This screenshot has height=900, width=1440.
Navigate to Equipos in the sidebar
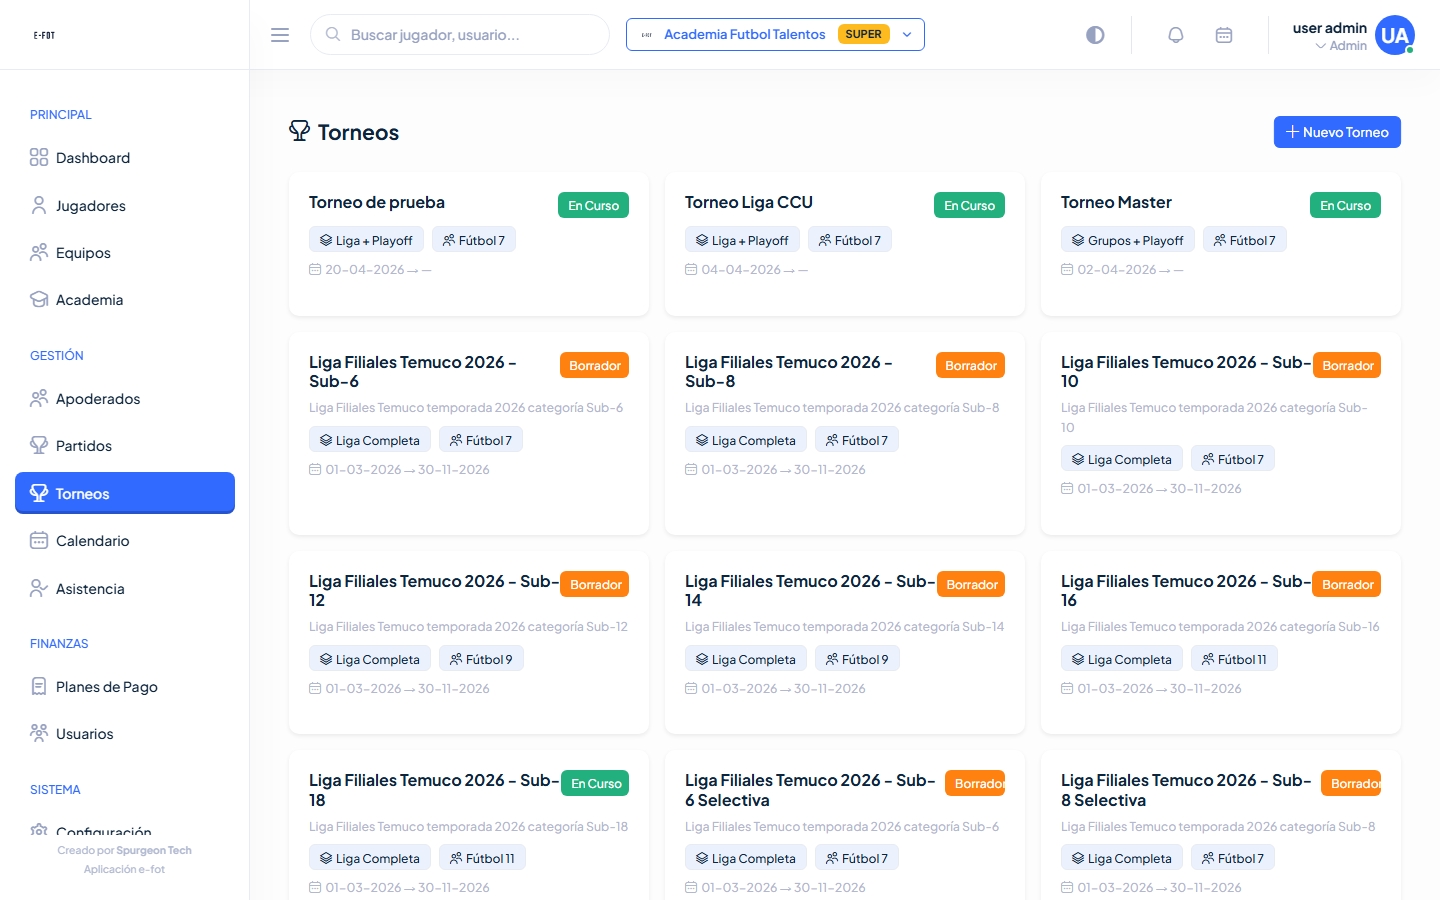coord(83,253)
